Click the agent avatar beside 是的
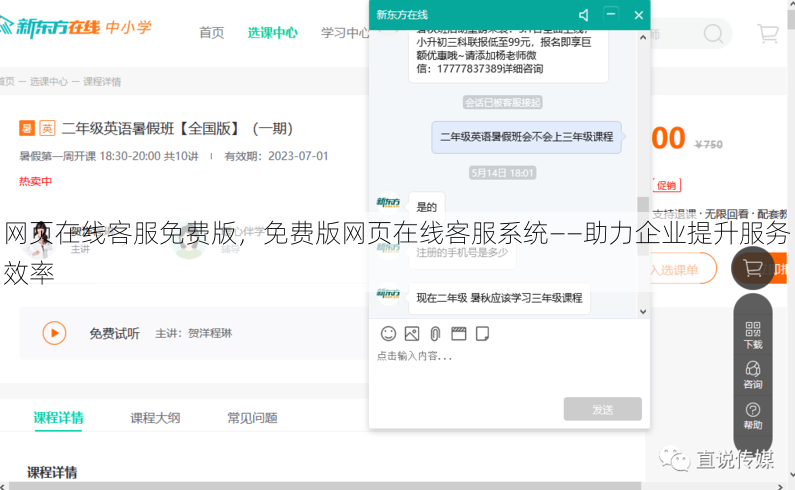 [x=388, y=202]
